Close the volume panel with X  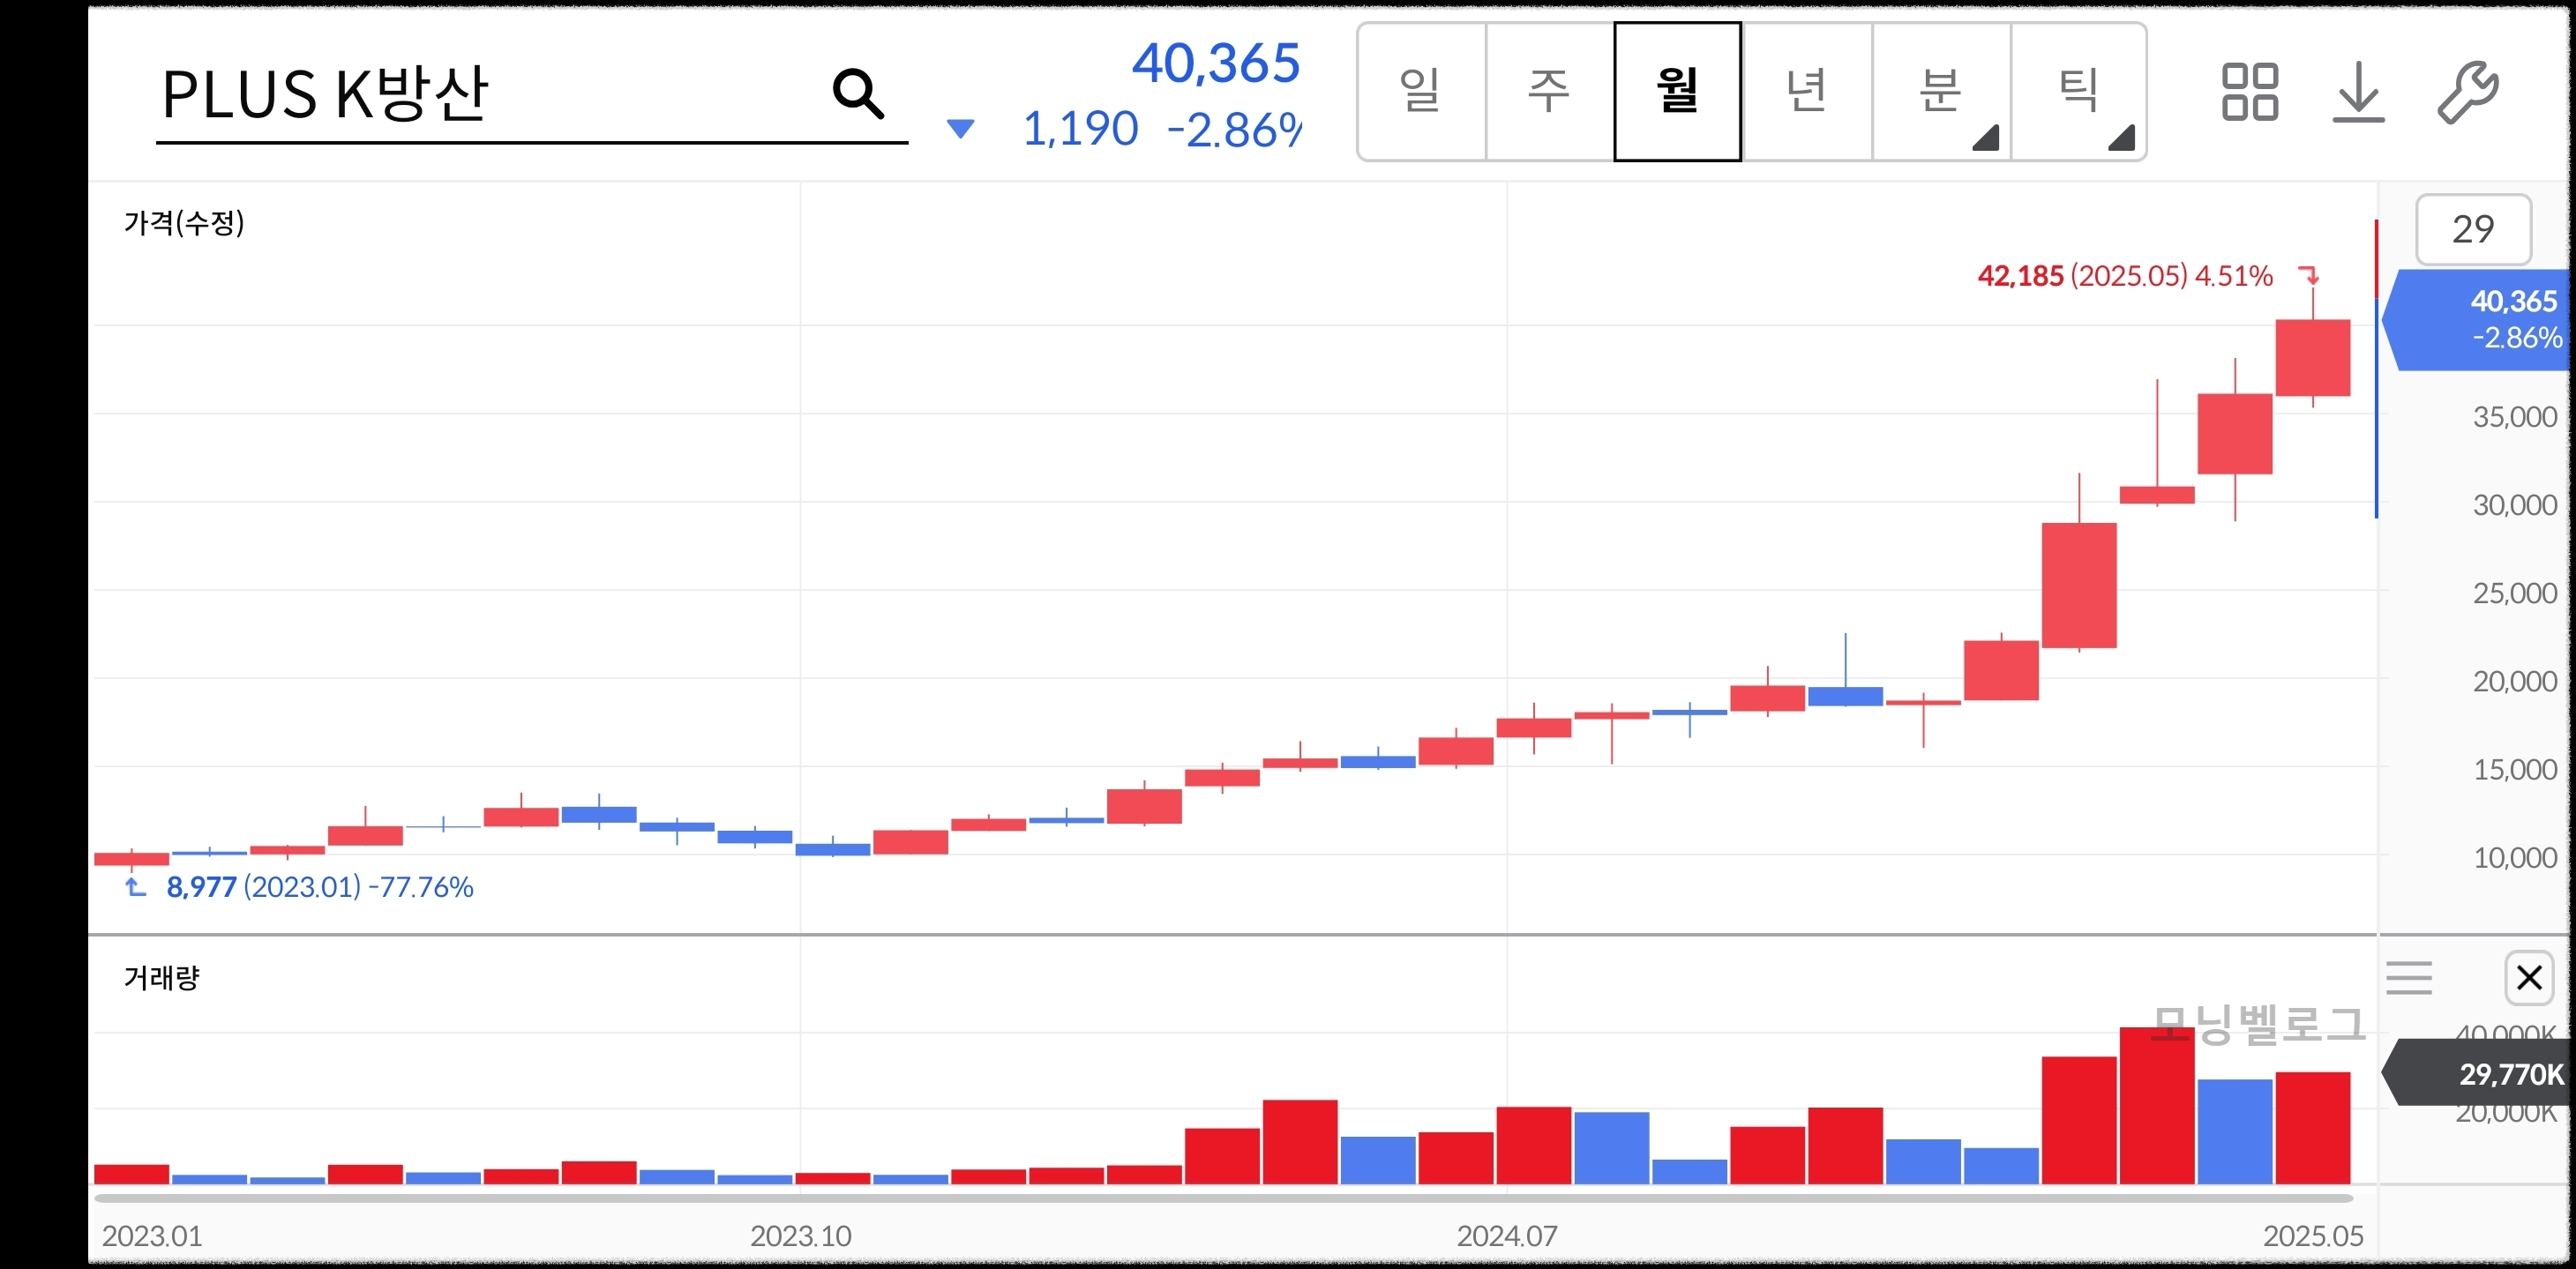pyautogui.click(x=2528, y=977)
